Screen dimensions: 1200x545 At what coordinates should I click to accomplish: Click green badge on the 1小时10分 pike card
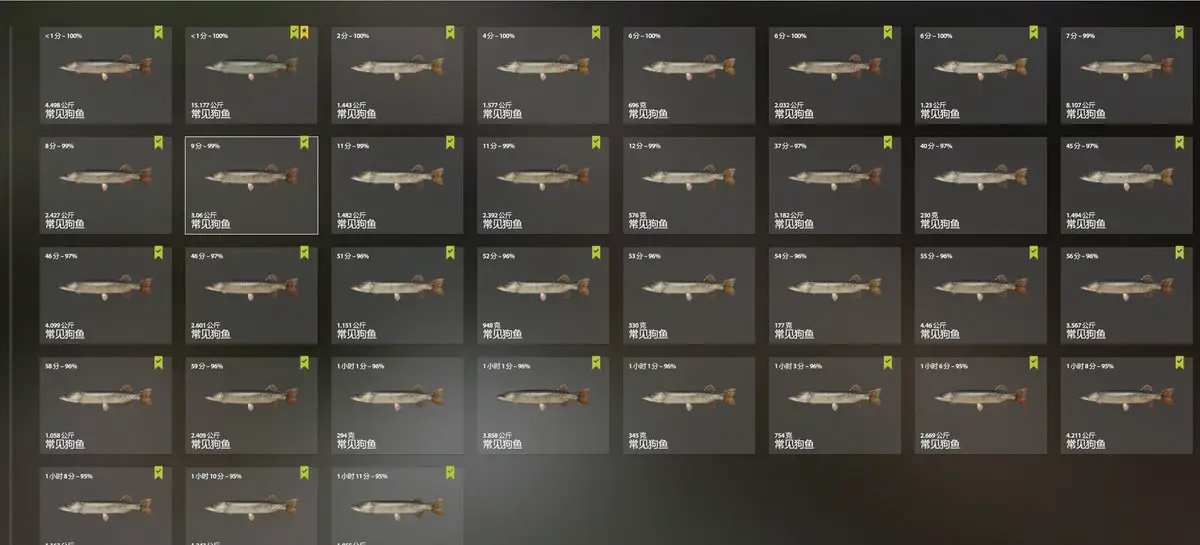pos(304,473)
